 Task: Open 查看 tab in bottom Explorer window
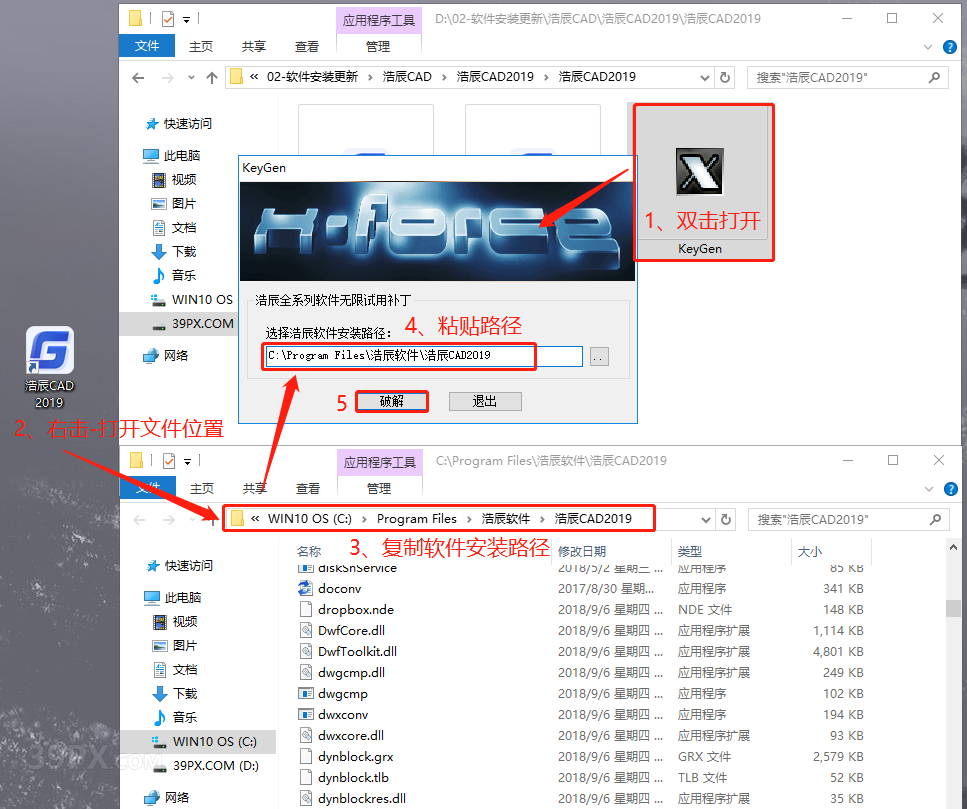[x=308, y=488]
